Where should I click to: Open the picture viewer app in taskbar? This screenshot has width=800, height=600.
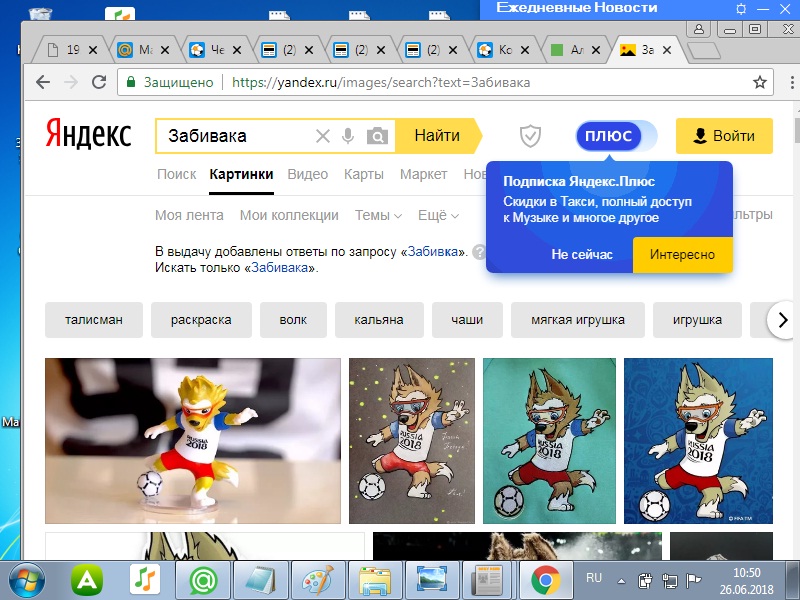point(432,580)
